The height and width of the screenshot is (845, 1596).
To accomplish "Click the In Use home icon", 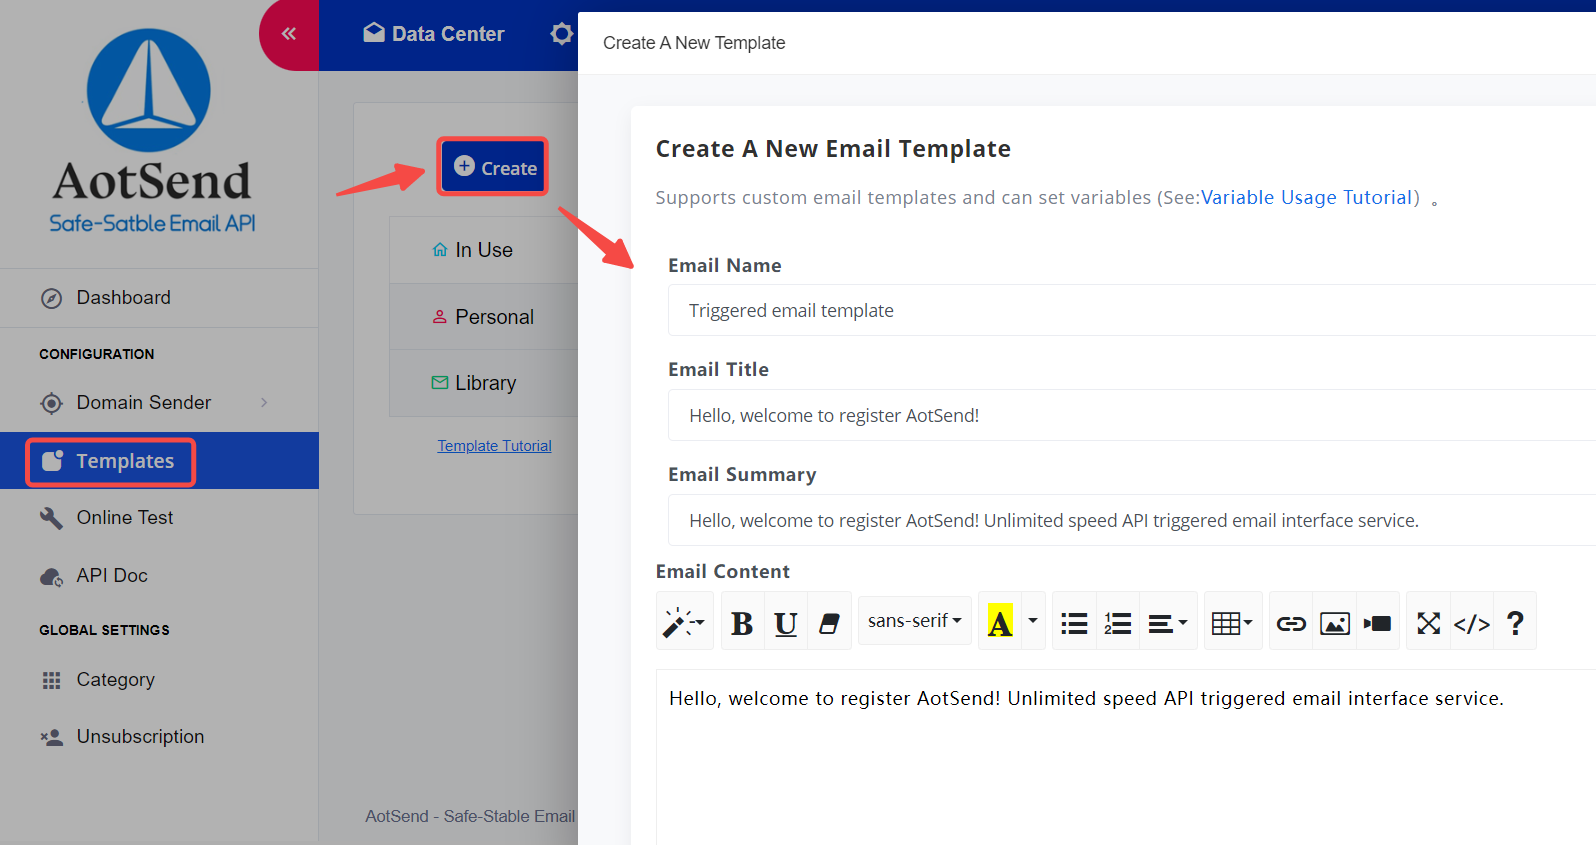I will point(439,250).
